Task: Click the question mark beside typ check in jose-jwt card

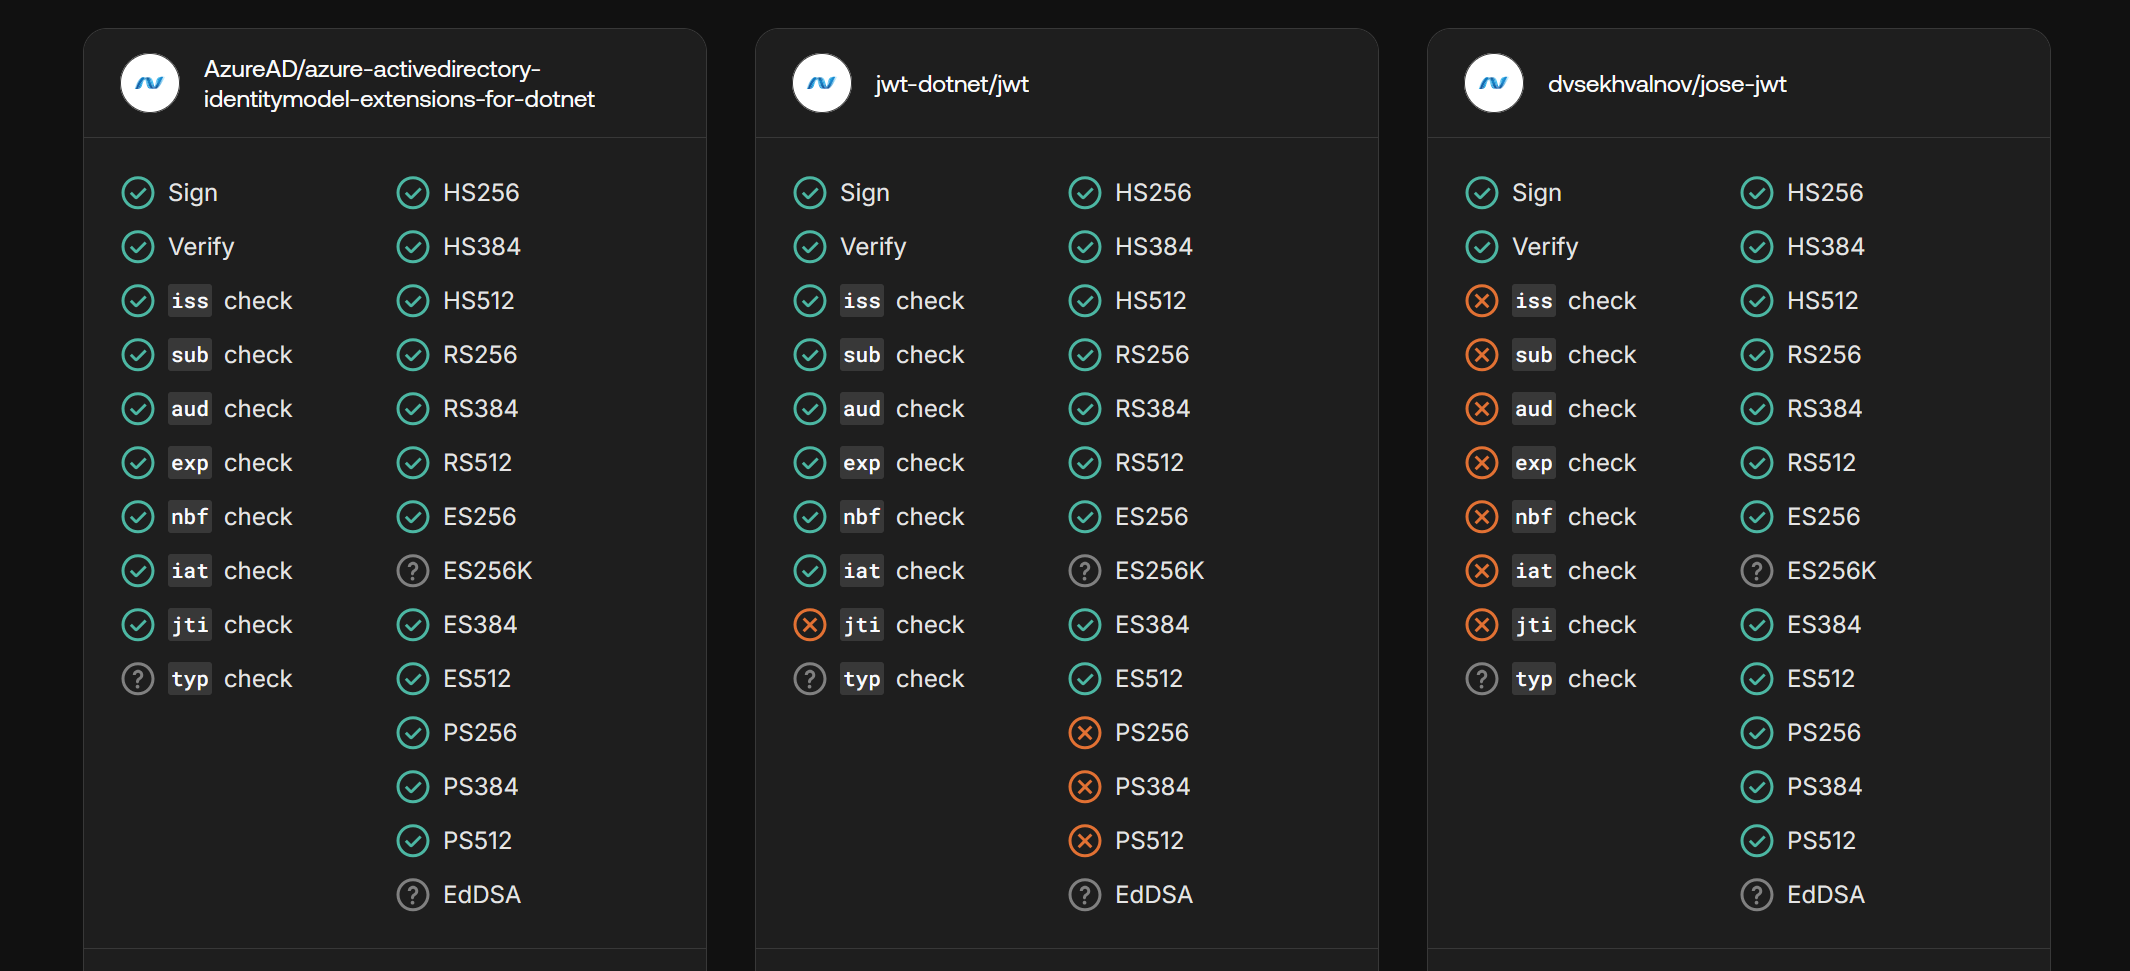Action: pyautogui.click(x=1482, y=678)
